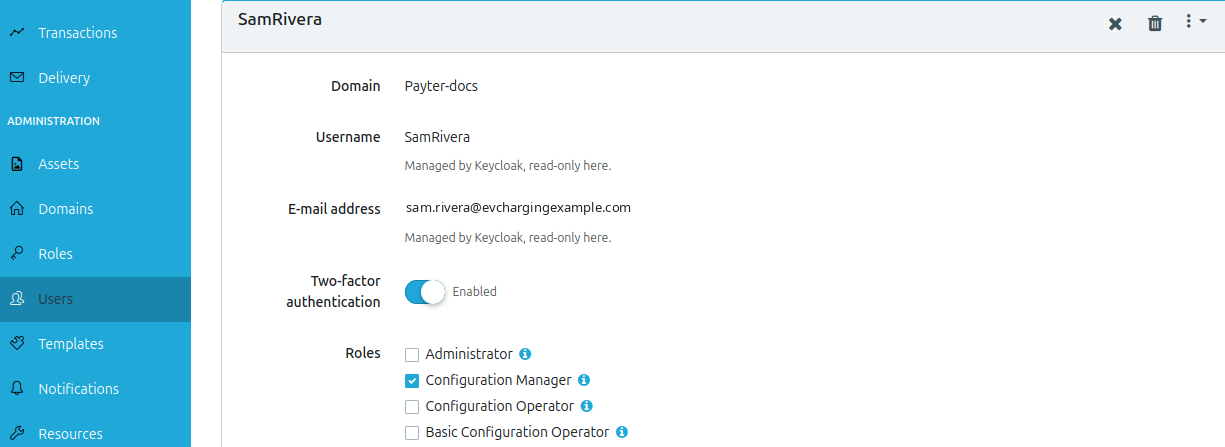Check the Administrator role checkbox
Screen dimensions: 1225x447
412,354
